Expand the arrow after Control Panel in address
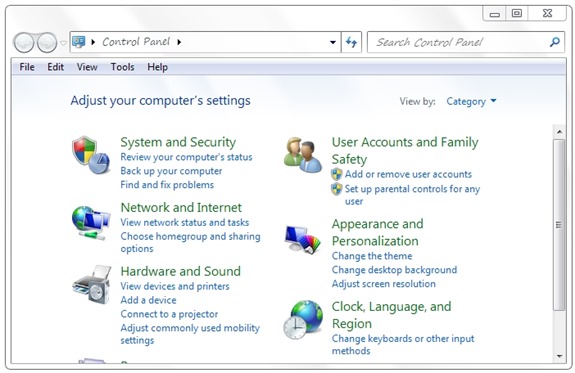 [179, 42]
